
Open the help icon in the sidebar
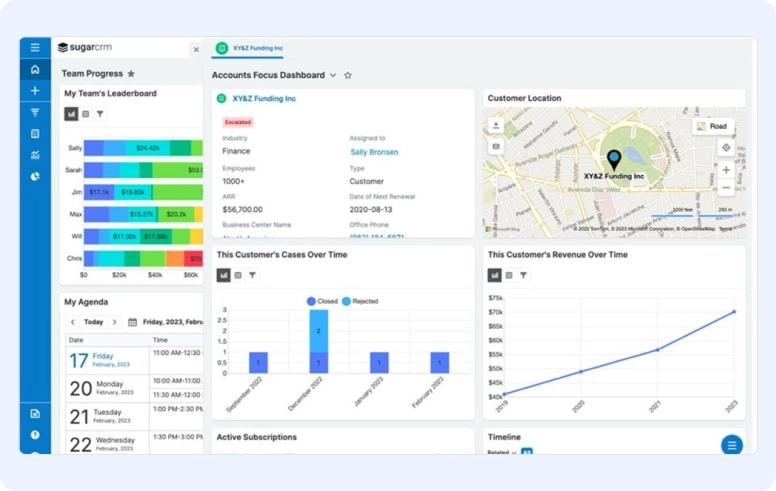[35, 435]
